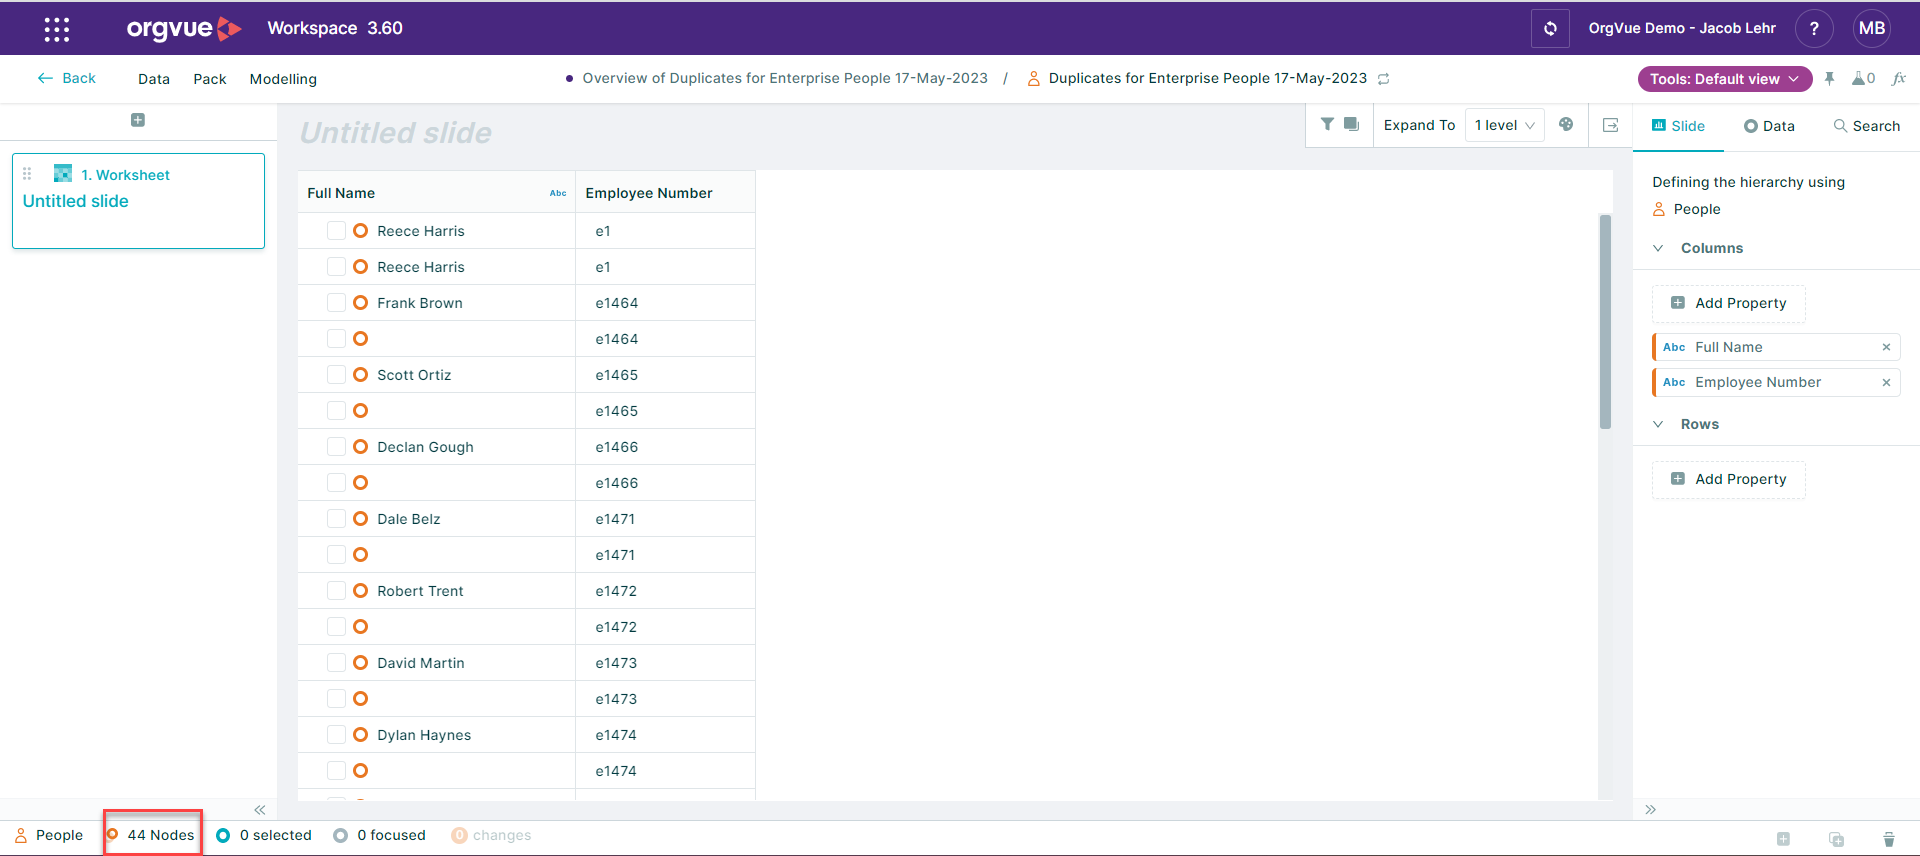Open the help question mark icon
The image size is (1920, 856).
[x=1813, y=29]
